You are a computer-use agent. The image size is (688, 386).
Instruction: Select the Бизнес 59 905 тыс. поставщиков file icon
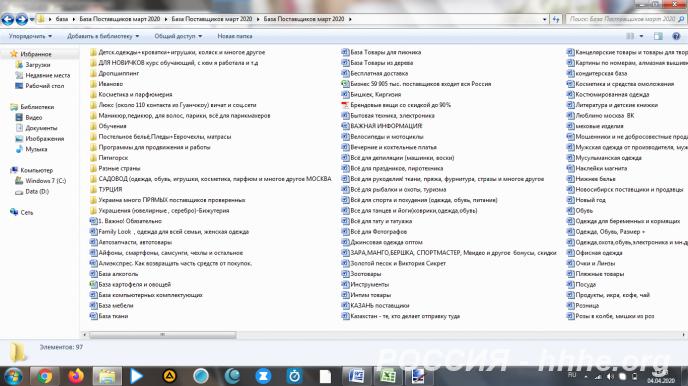345,84
